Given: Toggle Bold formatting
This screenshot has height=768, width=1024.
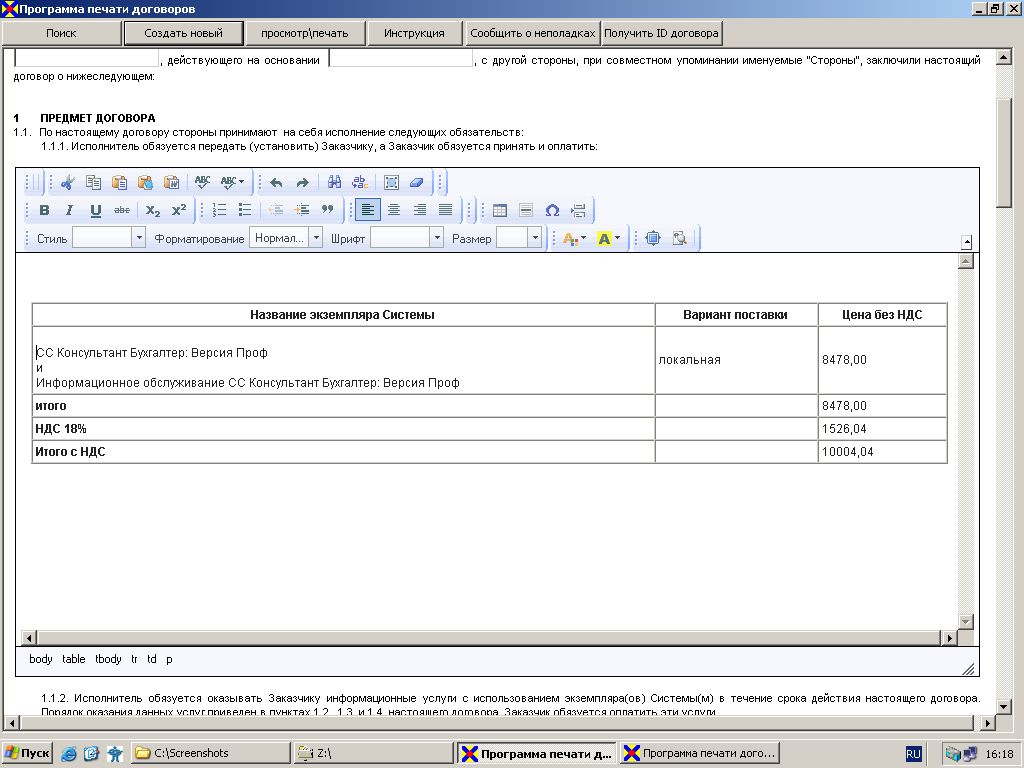Looking at the screenshot, I should [44, 210].
